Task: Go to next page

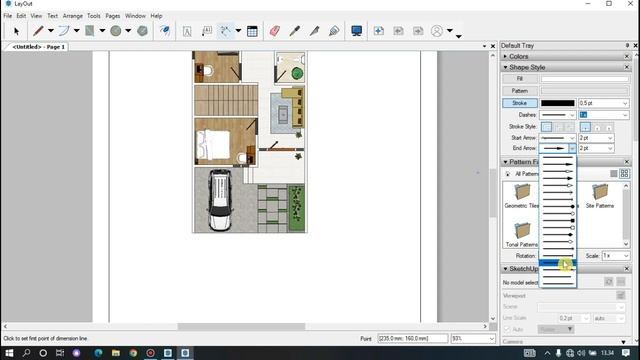Action: (418, 31)
